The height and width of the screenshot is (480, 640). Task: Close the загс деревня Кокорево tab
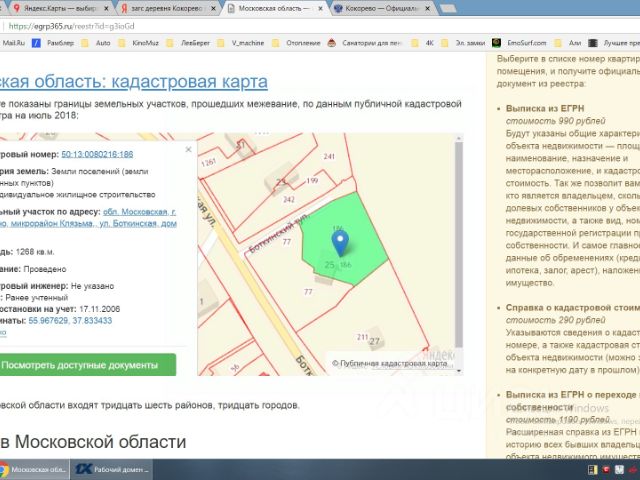(x=213, y=9)
